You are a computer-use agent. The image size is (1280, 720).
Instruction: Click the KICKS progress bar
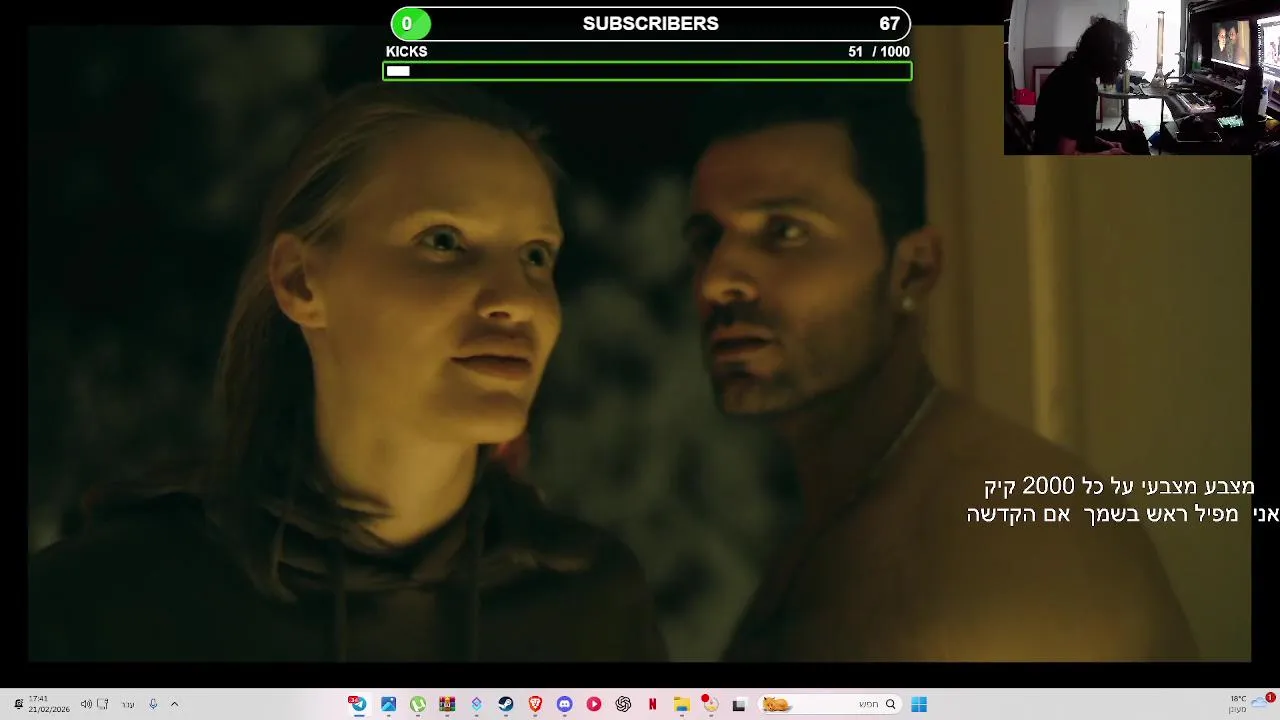[647, 71]
